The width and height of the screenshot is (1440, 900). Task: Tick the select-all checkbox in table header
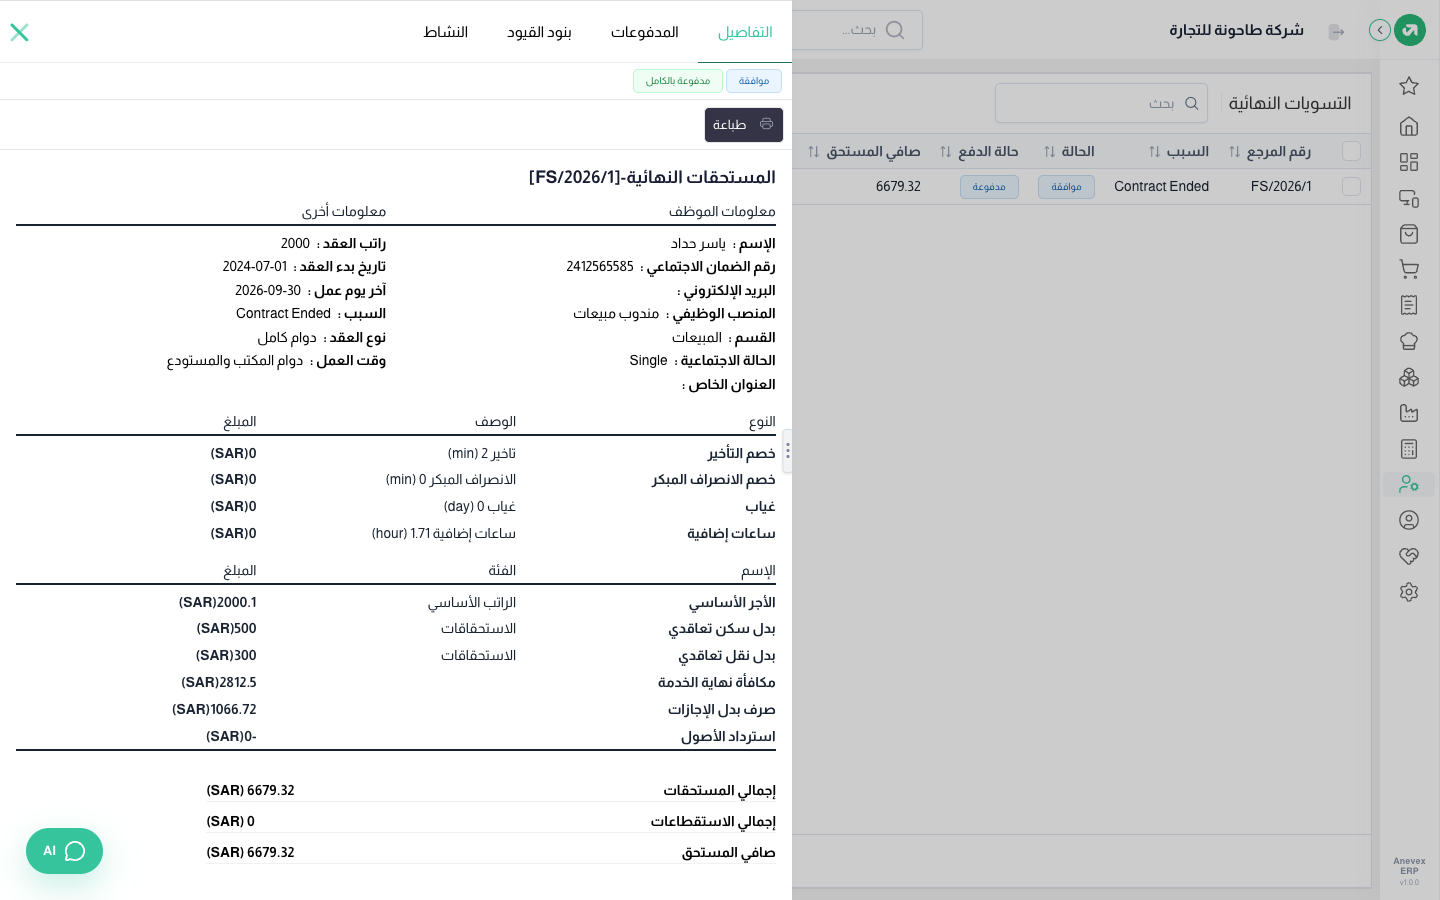tap(1351, 151)
